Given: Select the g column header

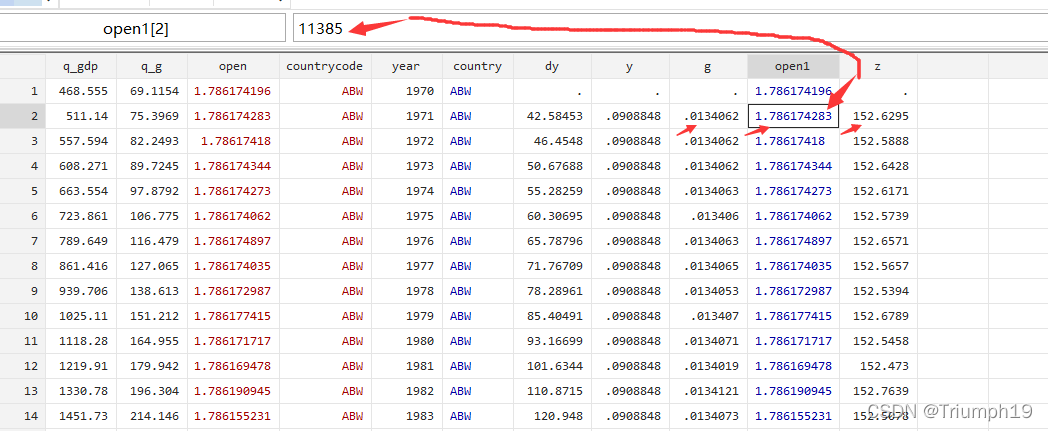Looking at the screenshot, I should [x=708, y=66].
